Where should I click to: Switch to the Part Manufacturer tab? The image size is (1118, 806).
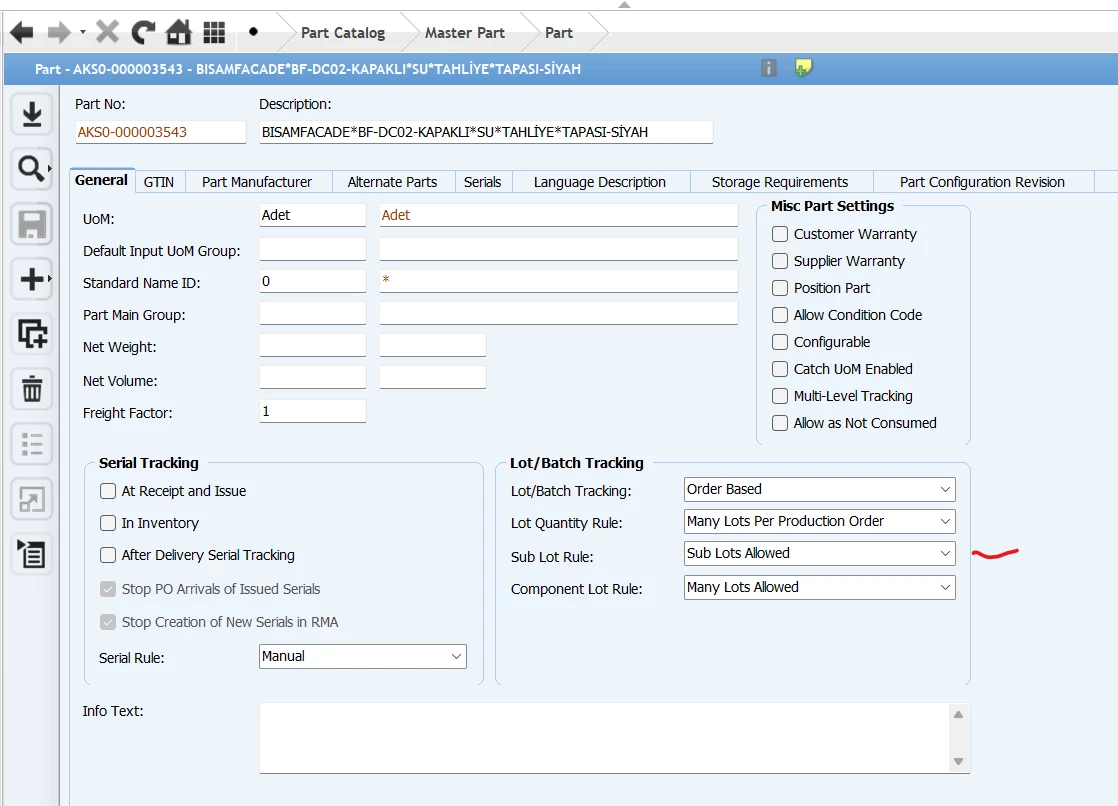[257, 182]
